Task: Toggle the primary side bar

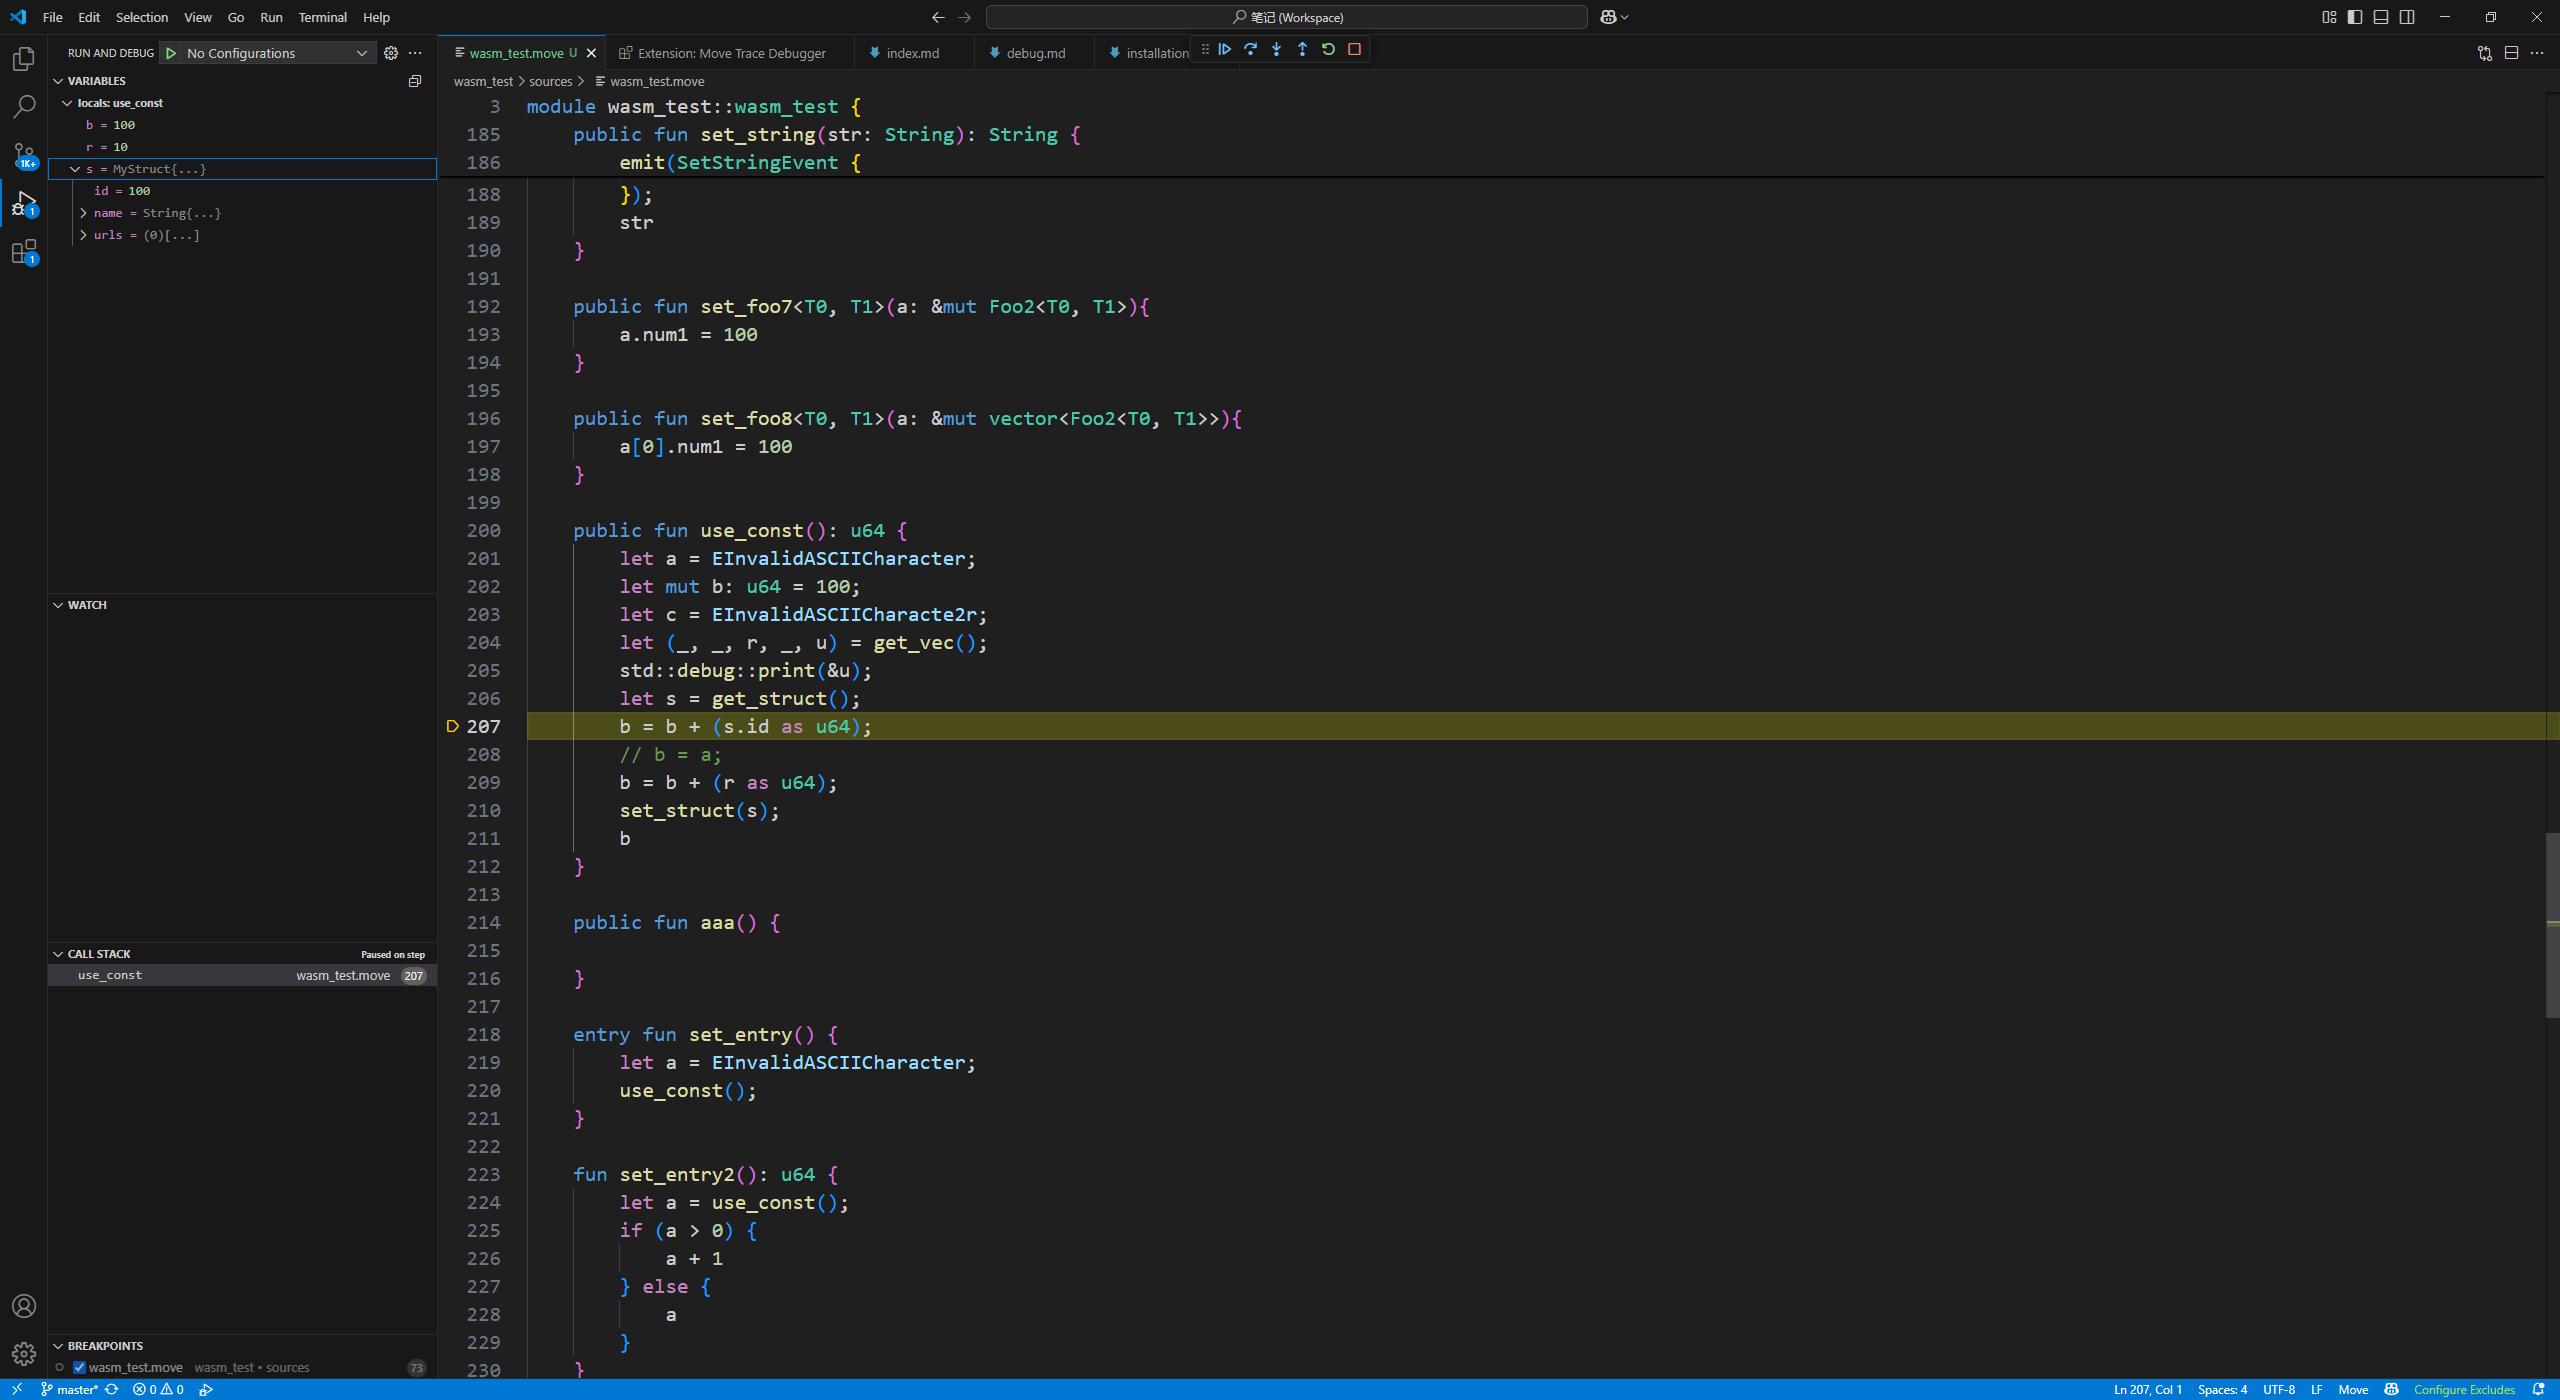Action: point(2355,17)
